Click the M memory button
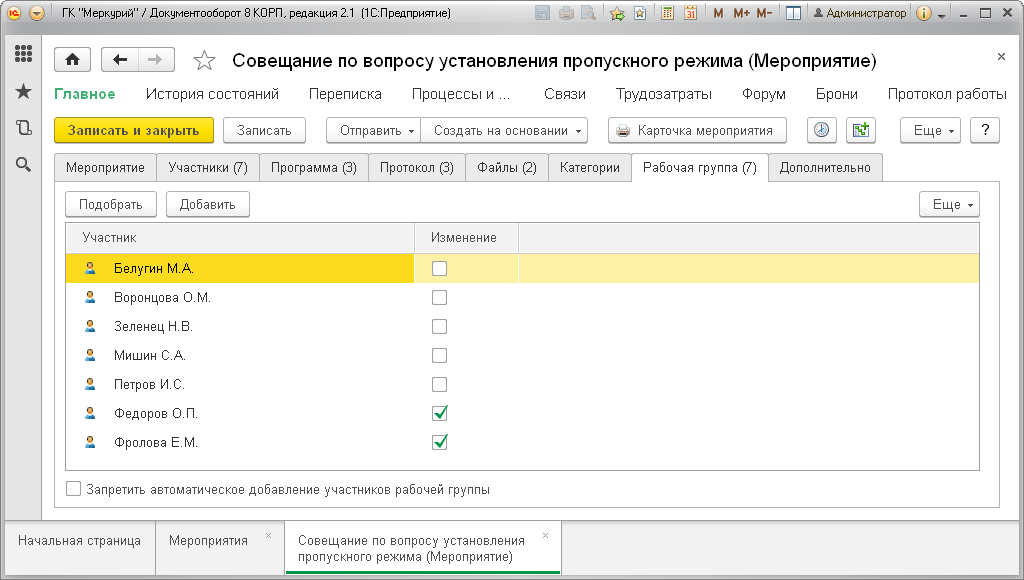The width and height of the screenshot is (1024, 580). pyautogui.click(x=718, y=12)
